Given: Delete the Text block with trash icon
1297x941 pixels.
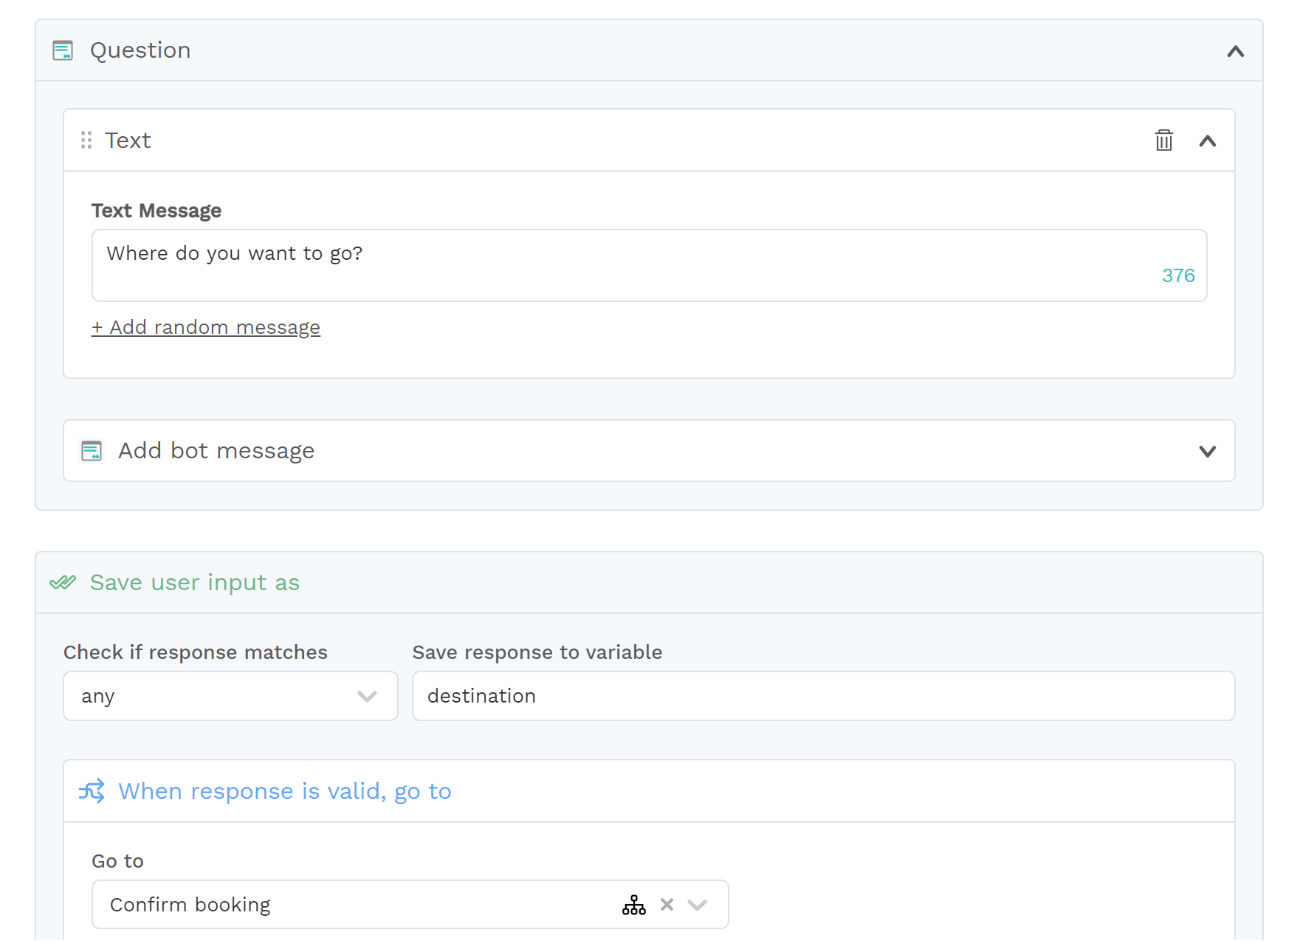Looking at the screenshot, I should [1163, 140].
